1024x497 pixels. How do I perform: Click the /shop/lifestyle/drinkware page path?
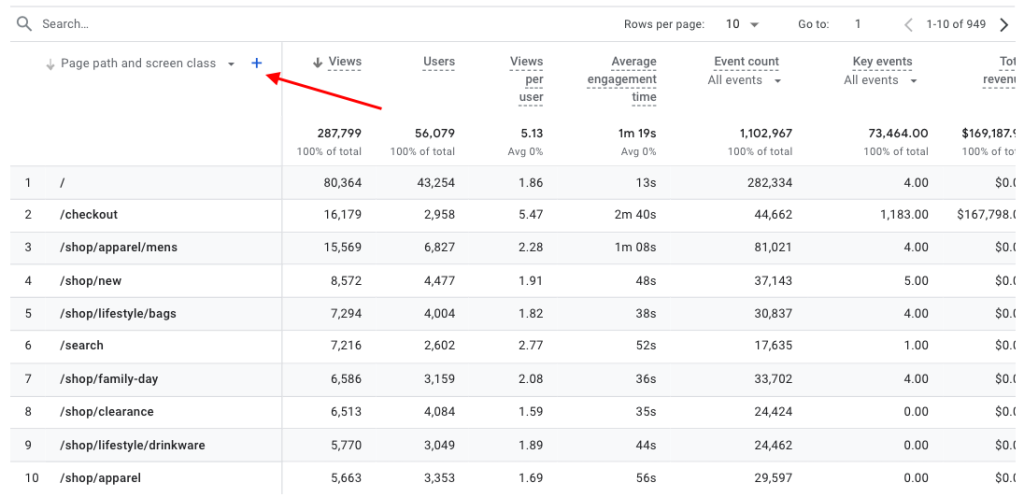click(132, 445)
